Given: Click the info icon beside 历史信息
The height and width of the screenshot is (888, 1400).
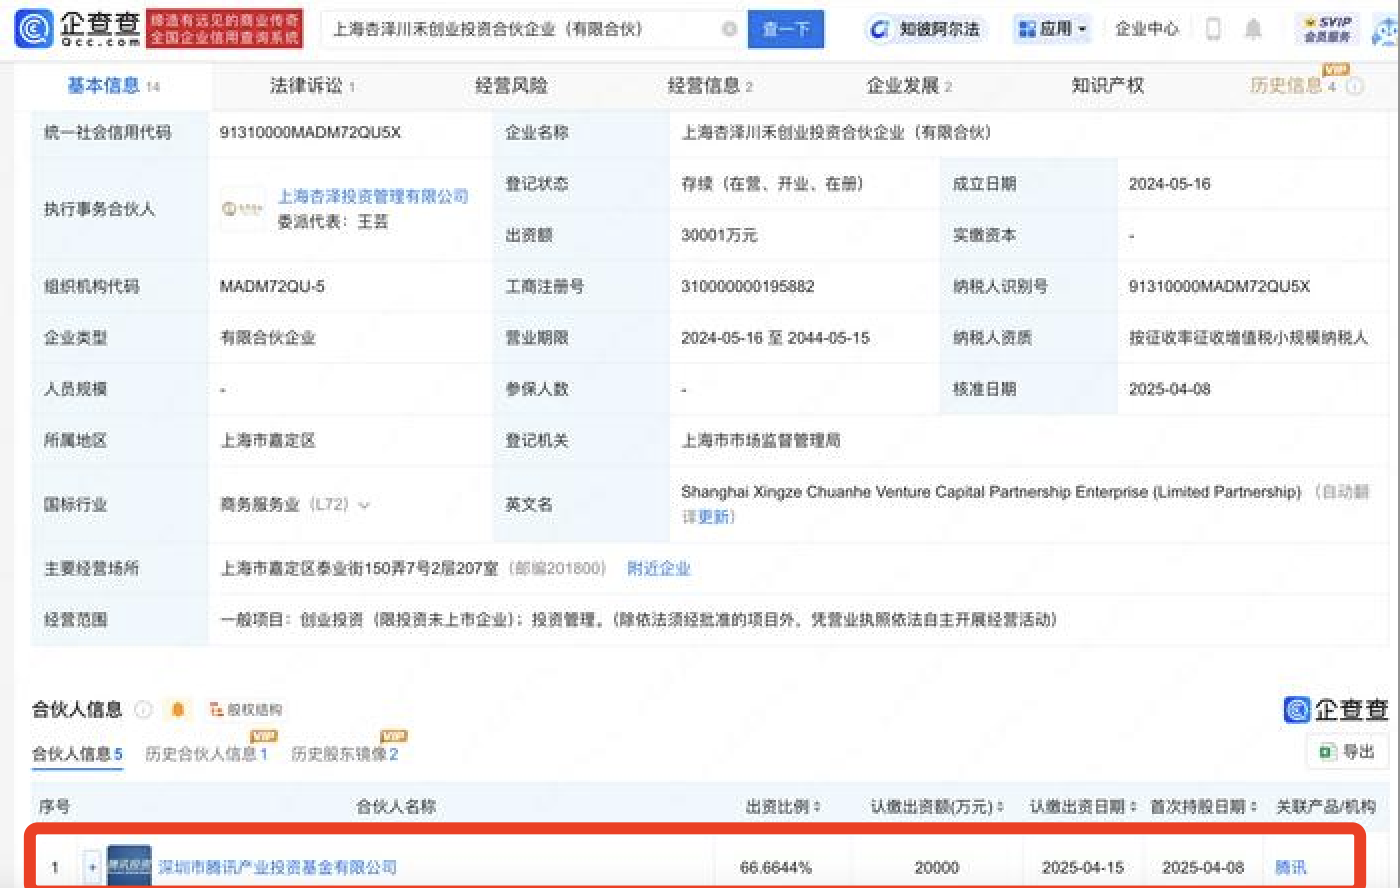Looking at the screenshot, I should pyautogui.click(x=1355, y=86).
